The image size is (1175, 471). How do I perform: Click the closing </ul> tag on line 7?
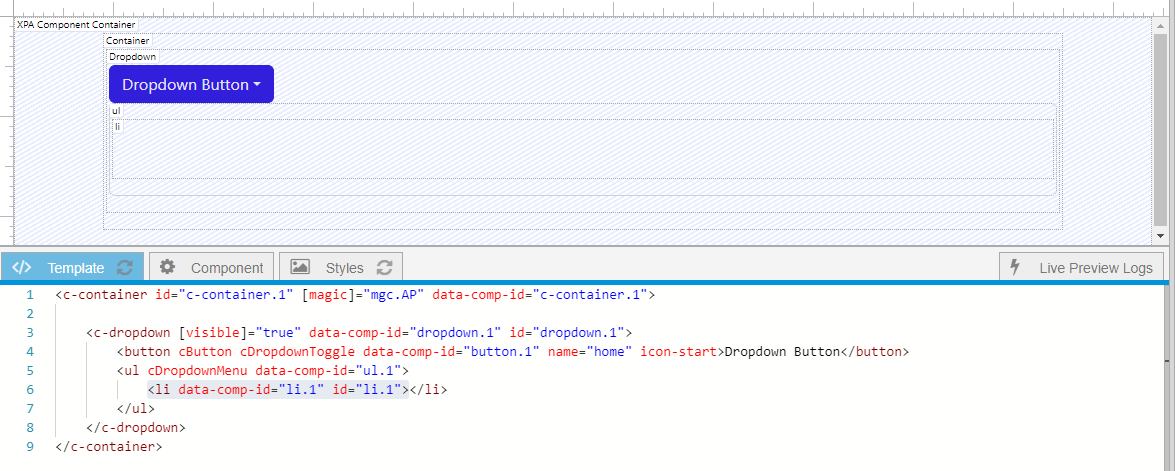[x=136, y=408]
